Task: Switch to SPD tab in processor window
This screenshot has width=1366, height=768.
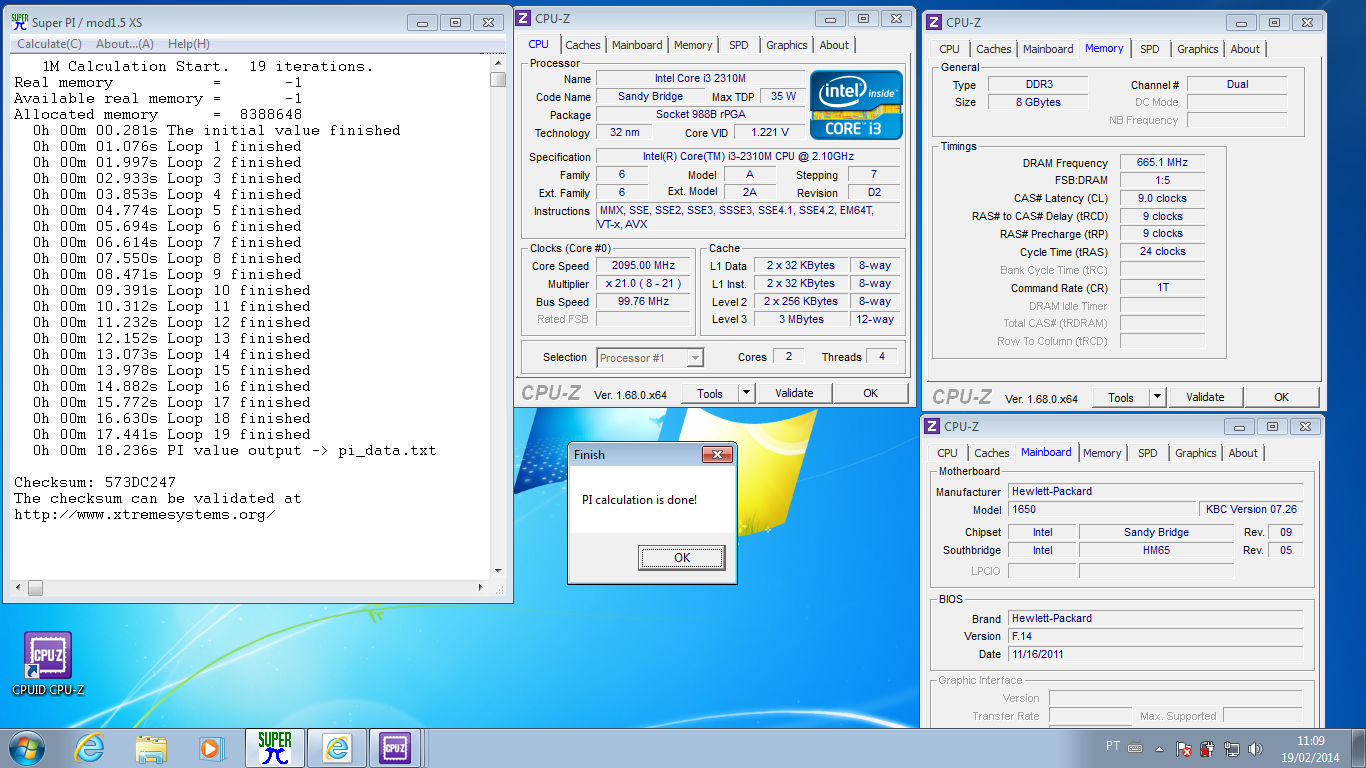Action: click(738, 45)
